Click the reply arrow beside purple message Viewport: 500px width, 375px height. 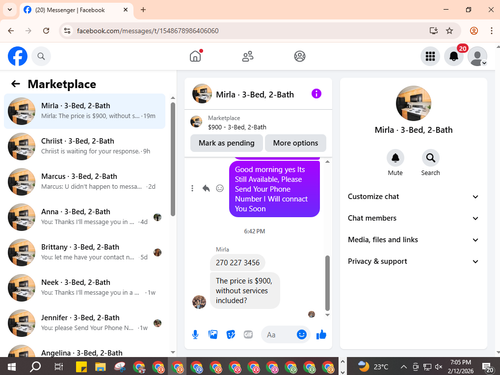pyautogui.click(x=206, y=188)
